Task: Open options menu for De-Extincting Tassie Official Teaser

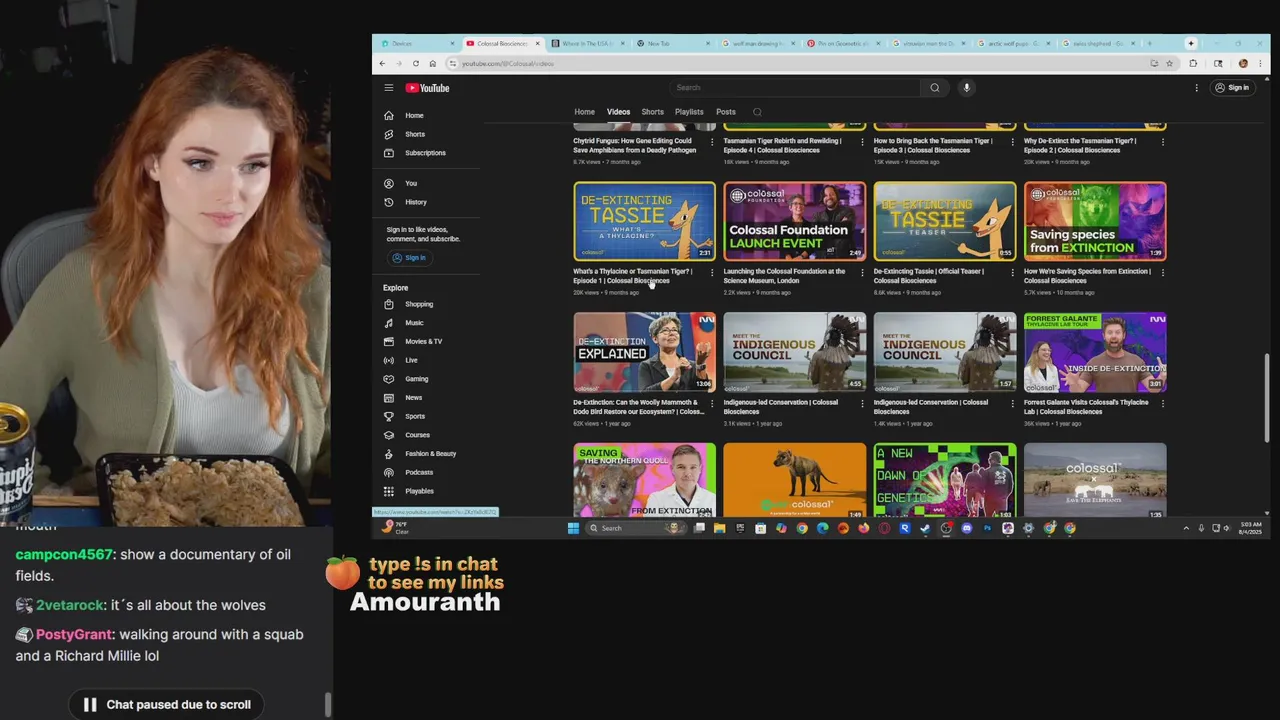Action: (1012, 272)
